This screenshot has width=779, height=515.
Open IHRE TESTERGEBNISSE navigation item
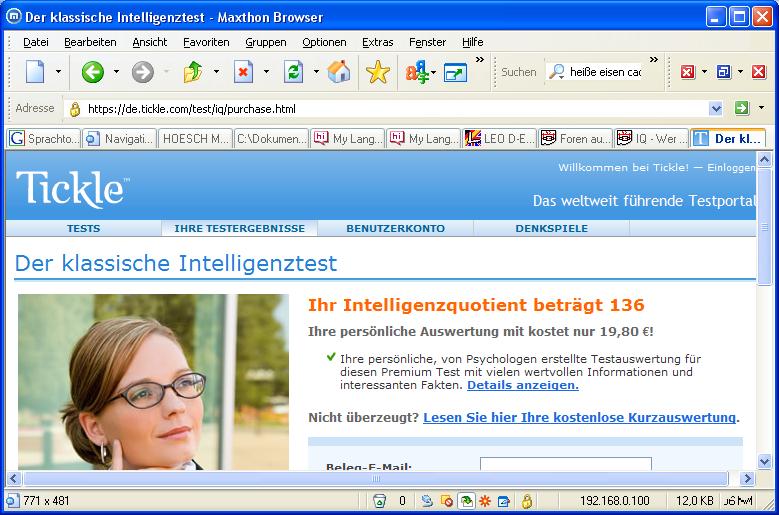tap(239, 228)
